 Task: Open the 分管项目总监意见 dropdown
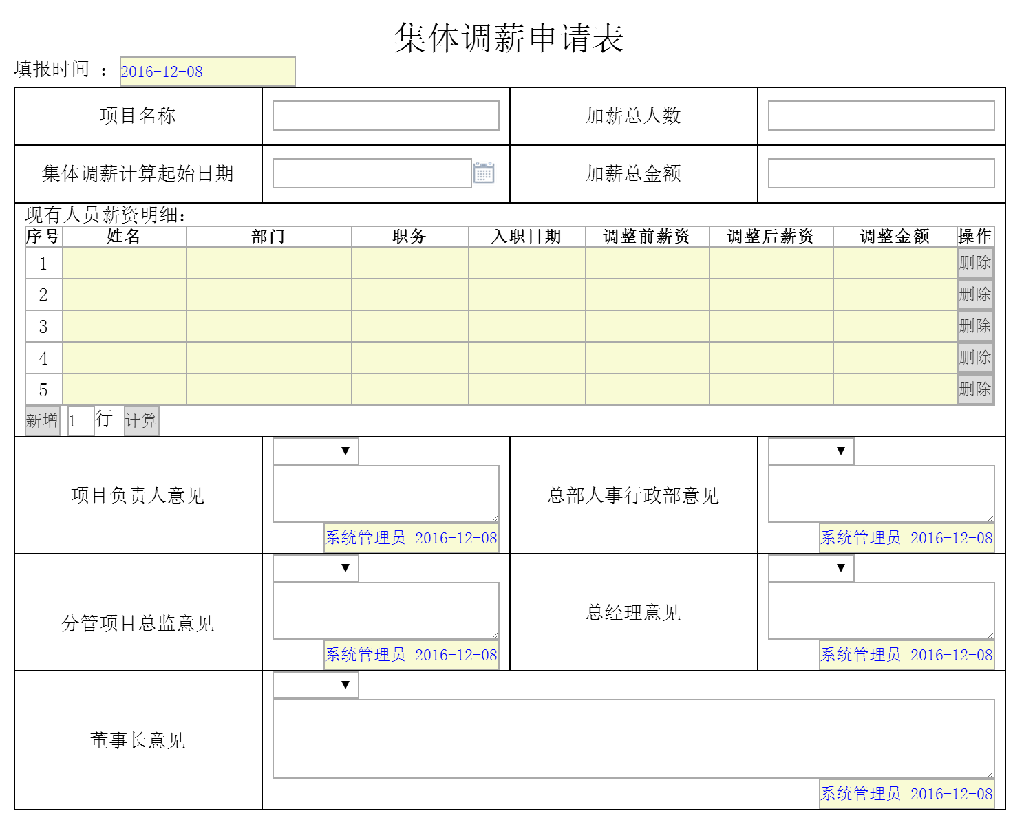[x=315, y=568]
